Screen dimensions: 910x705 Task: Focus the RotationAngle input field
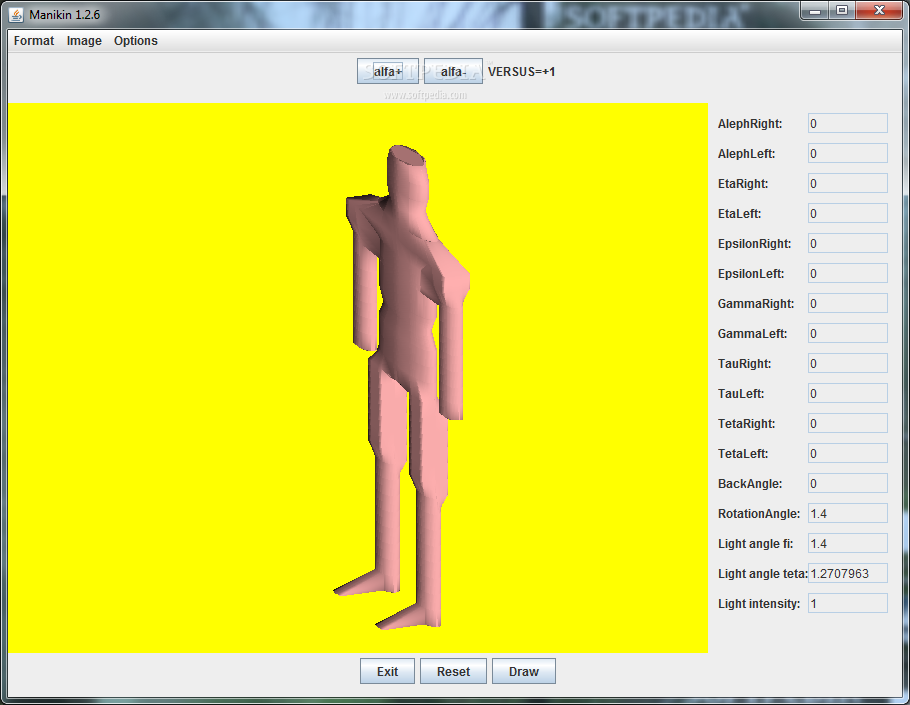click(848, 514)
